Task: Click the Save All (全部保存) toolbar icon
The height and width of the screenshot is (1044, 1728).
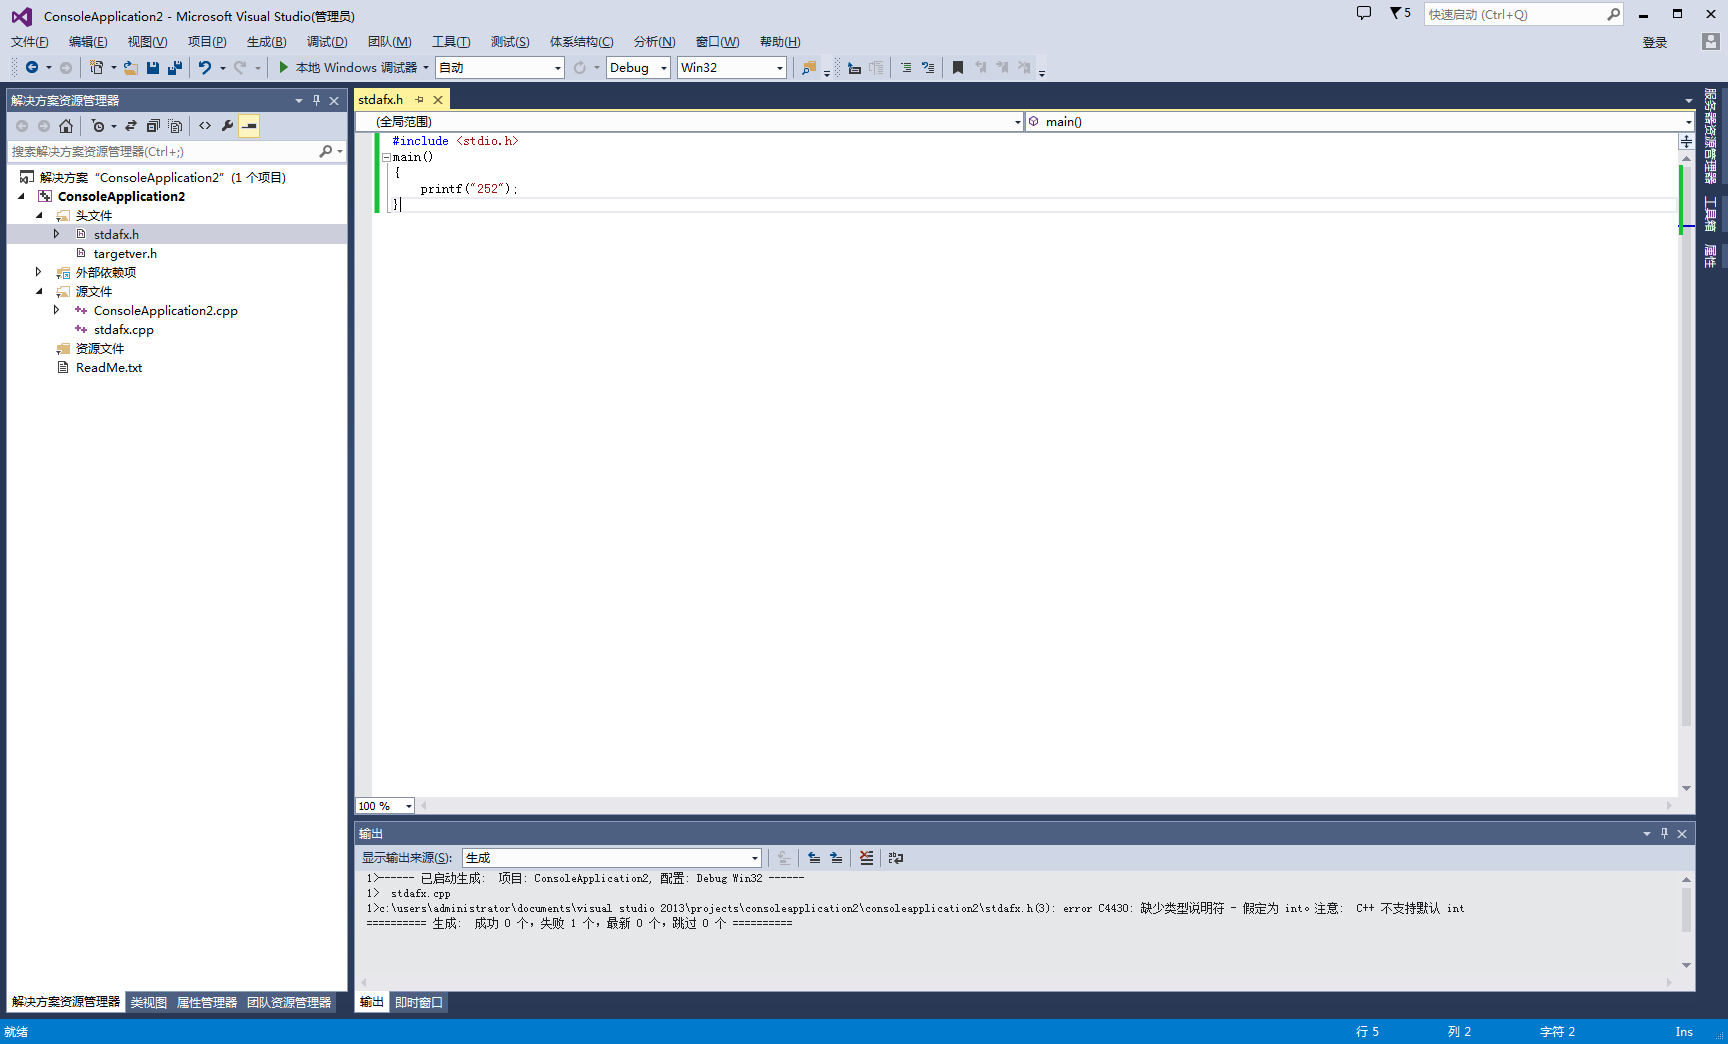Action: pos(175,67)
